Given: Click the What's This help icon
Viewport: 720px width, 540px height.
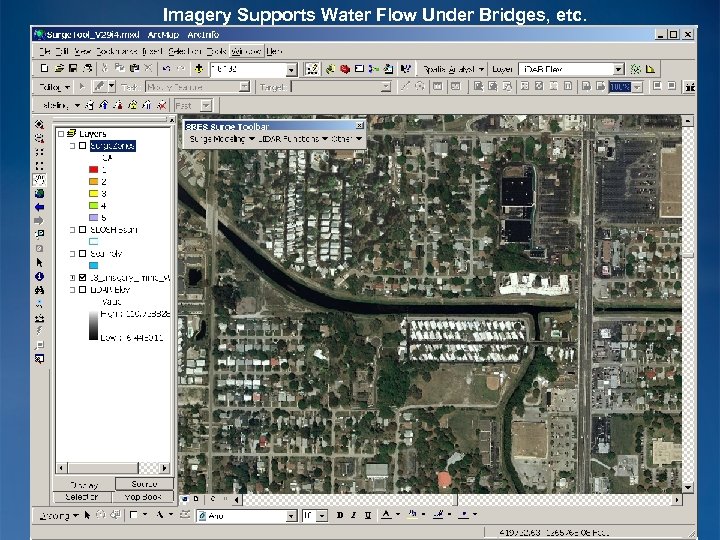Looking at the screenshot, I should click(x=405, y=69).
